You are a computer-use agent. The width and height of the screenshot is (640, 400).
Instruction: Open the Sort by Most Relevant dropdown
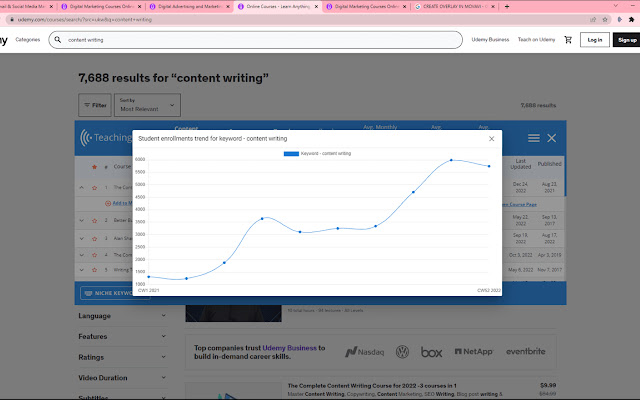coord(147,105)
